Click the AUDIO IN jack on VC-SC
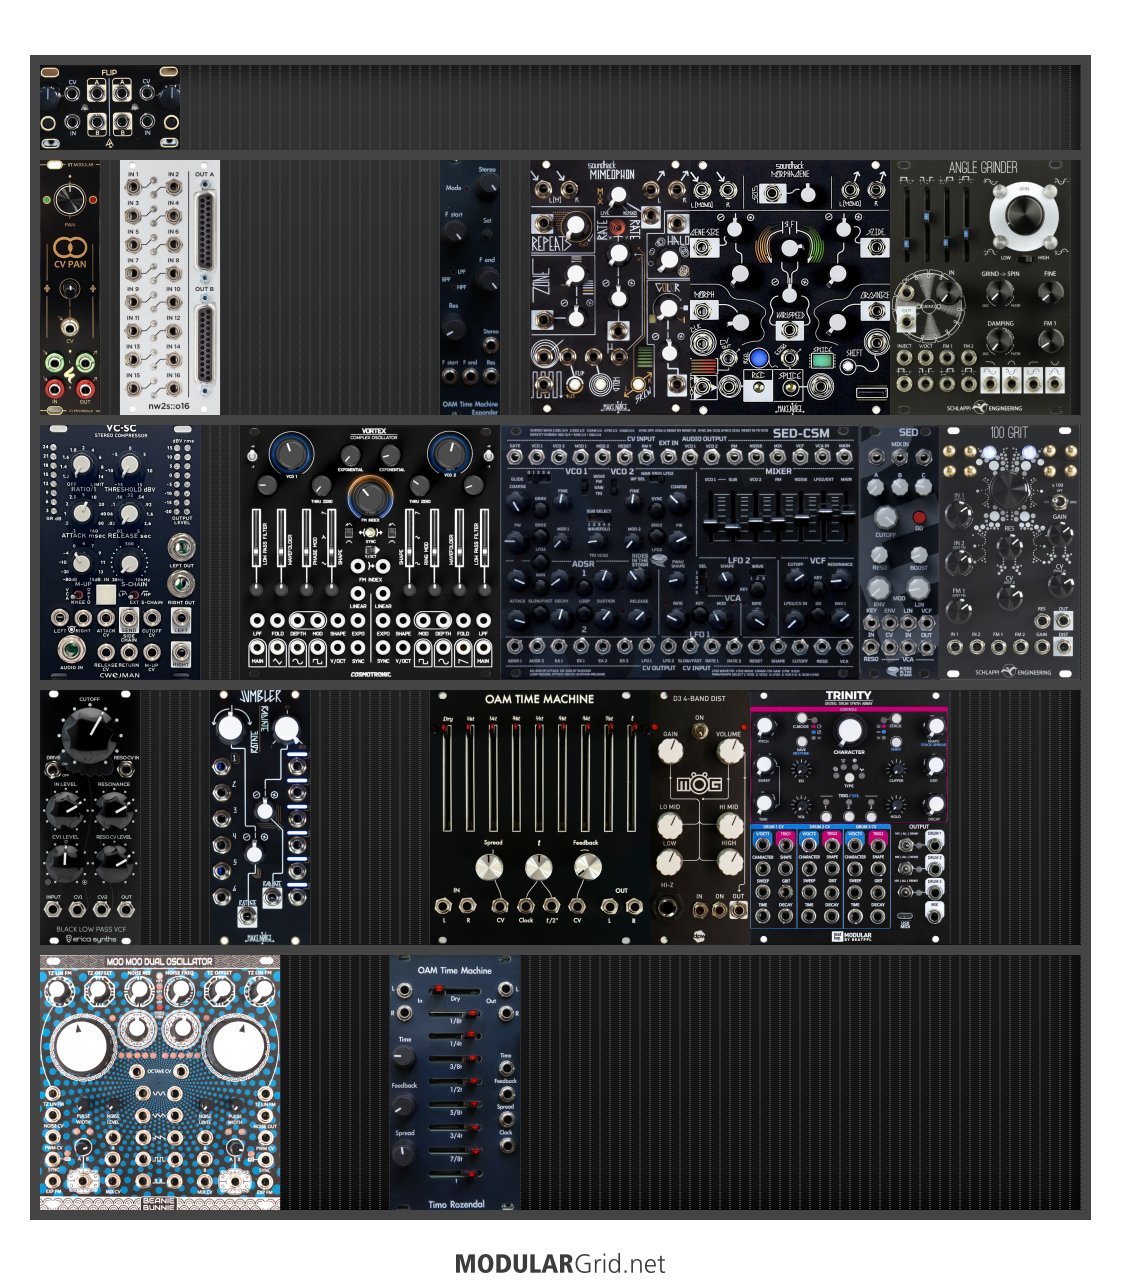 pyautogui.click(x=72, y=650)
